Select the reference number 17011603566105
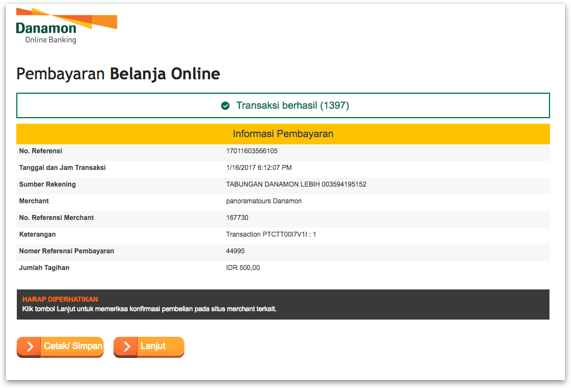The width and height of the screenshot is (571, 388). [x=252, y=151]
